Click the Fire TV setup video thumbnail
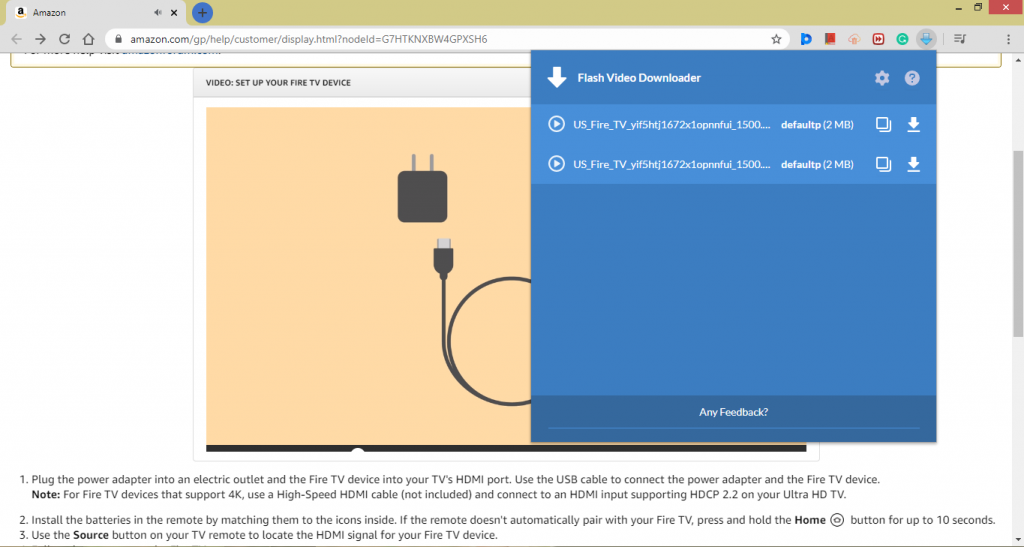 pos(368,275)
